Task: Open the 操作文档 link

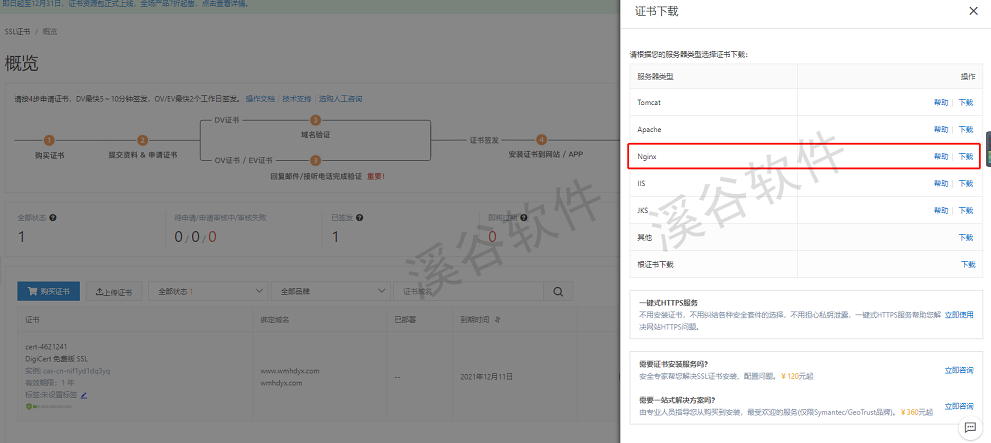Action: (x=260, y=99)
